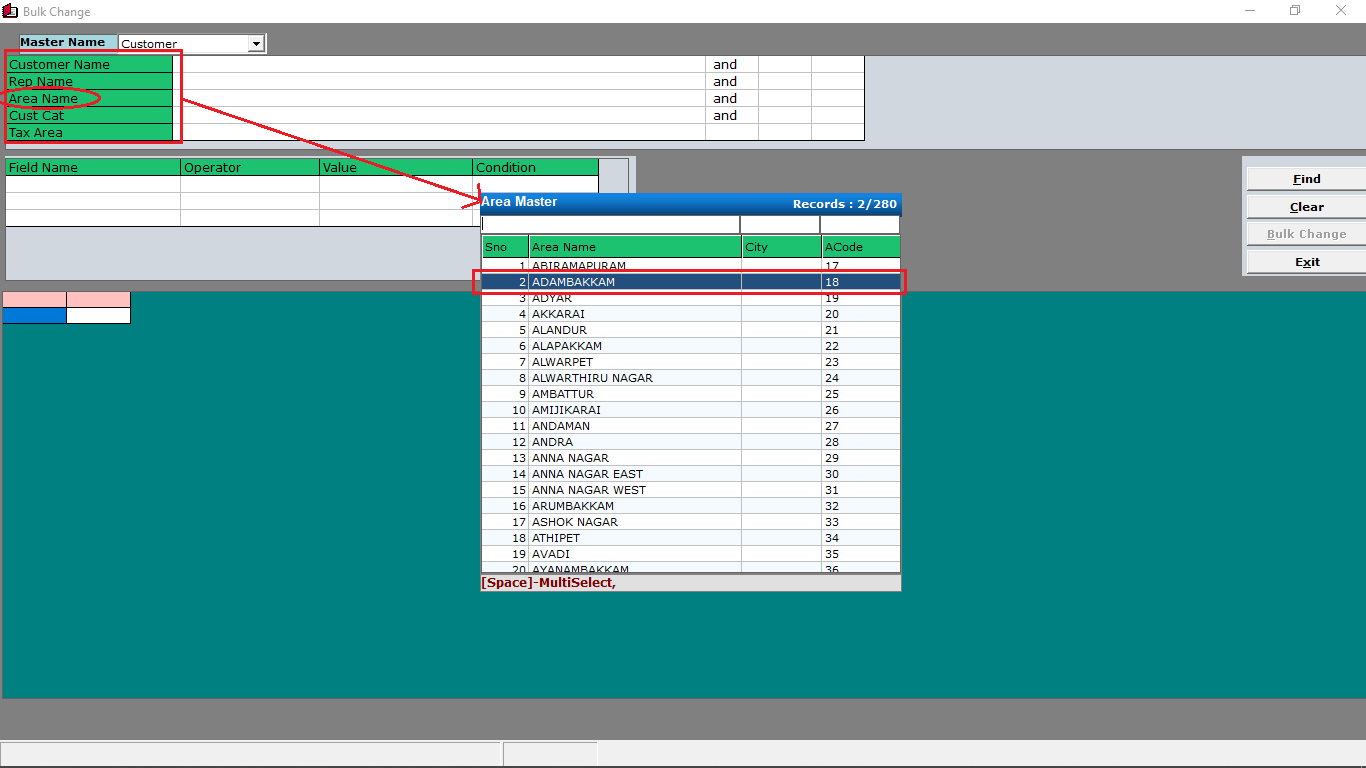This screenshot has height=768, width=1366.
Task: Focus the City search box in Area Master
Action: pos(780,225)
